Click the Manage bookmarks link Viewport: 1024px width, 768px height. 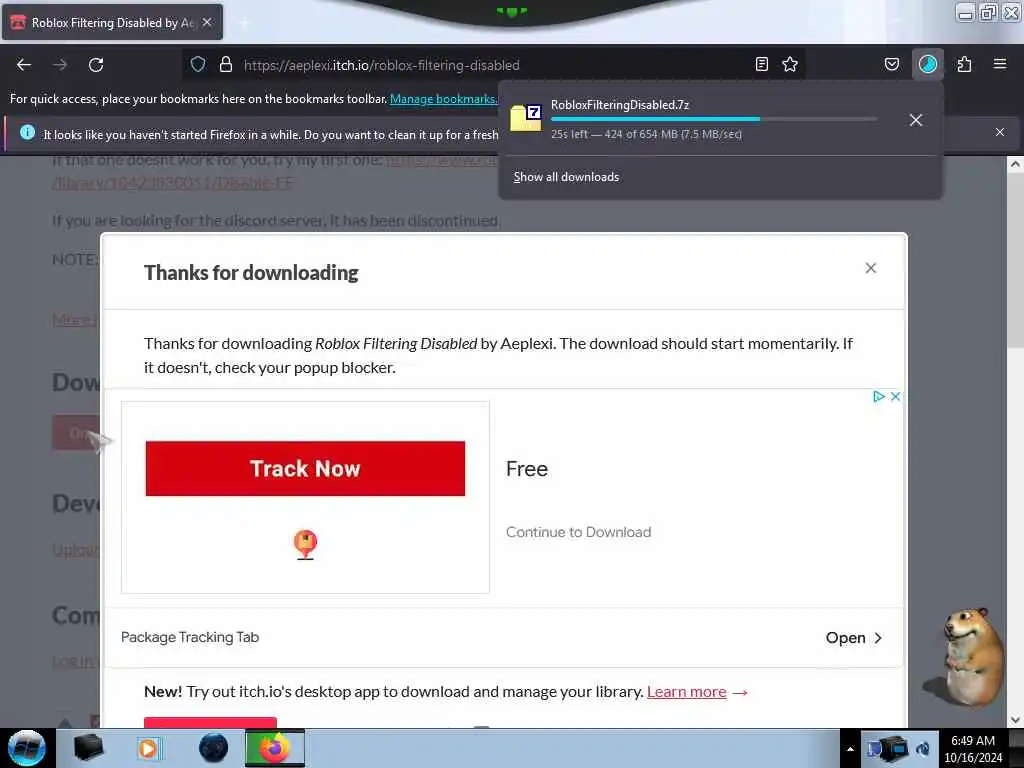pos(443,99)
